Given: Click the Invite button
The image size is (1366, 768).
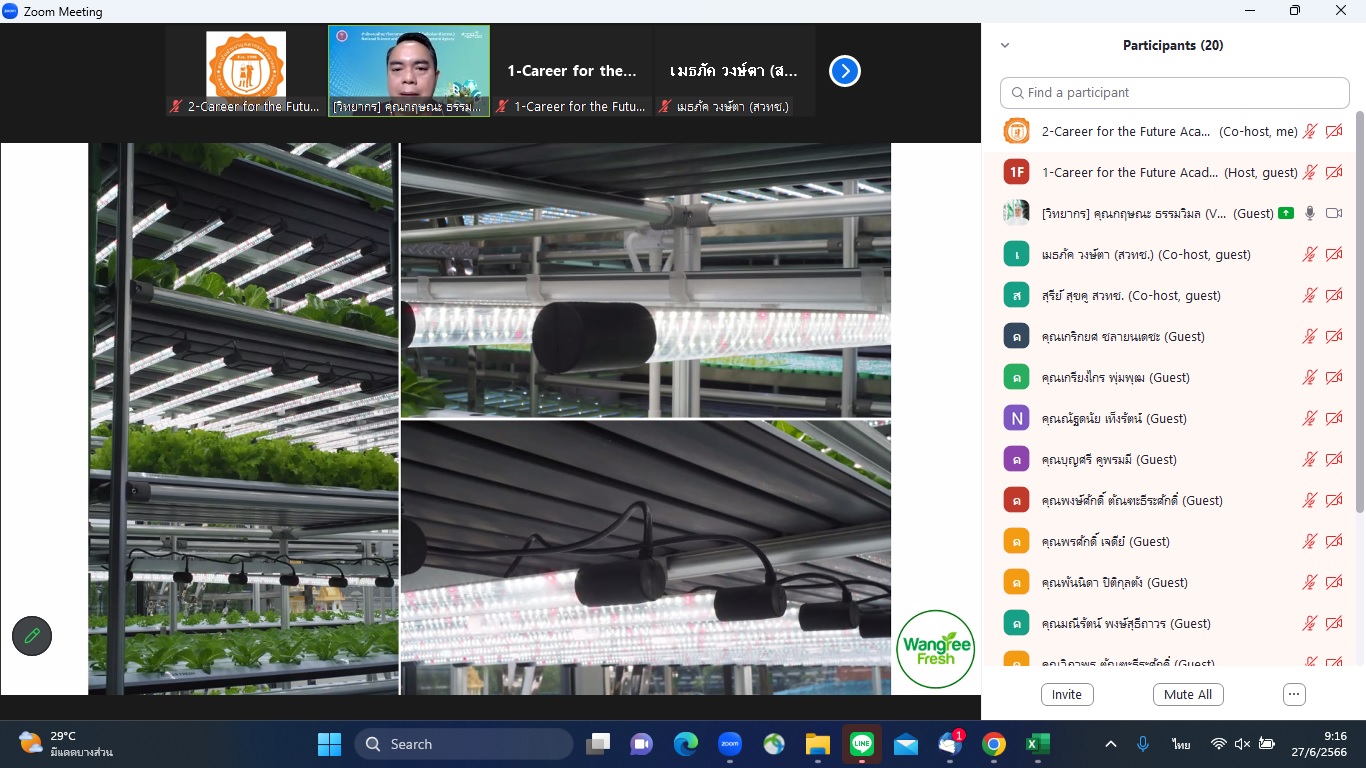Looking at the screenshot, I should [1066, 694].
